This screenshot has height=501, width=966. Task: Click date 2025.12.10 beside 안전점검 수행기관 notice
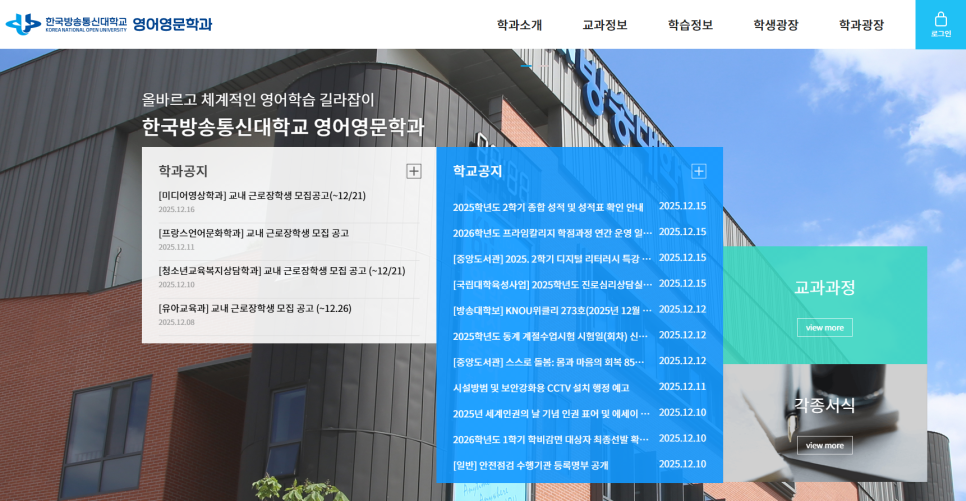click(683, 465)
